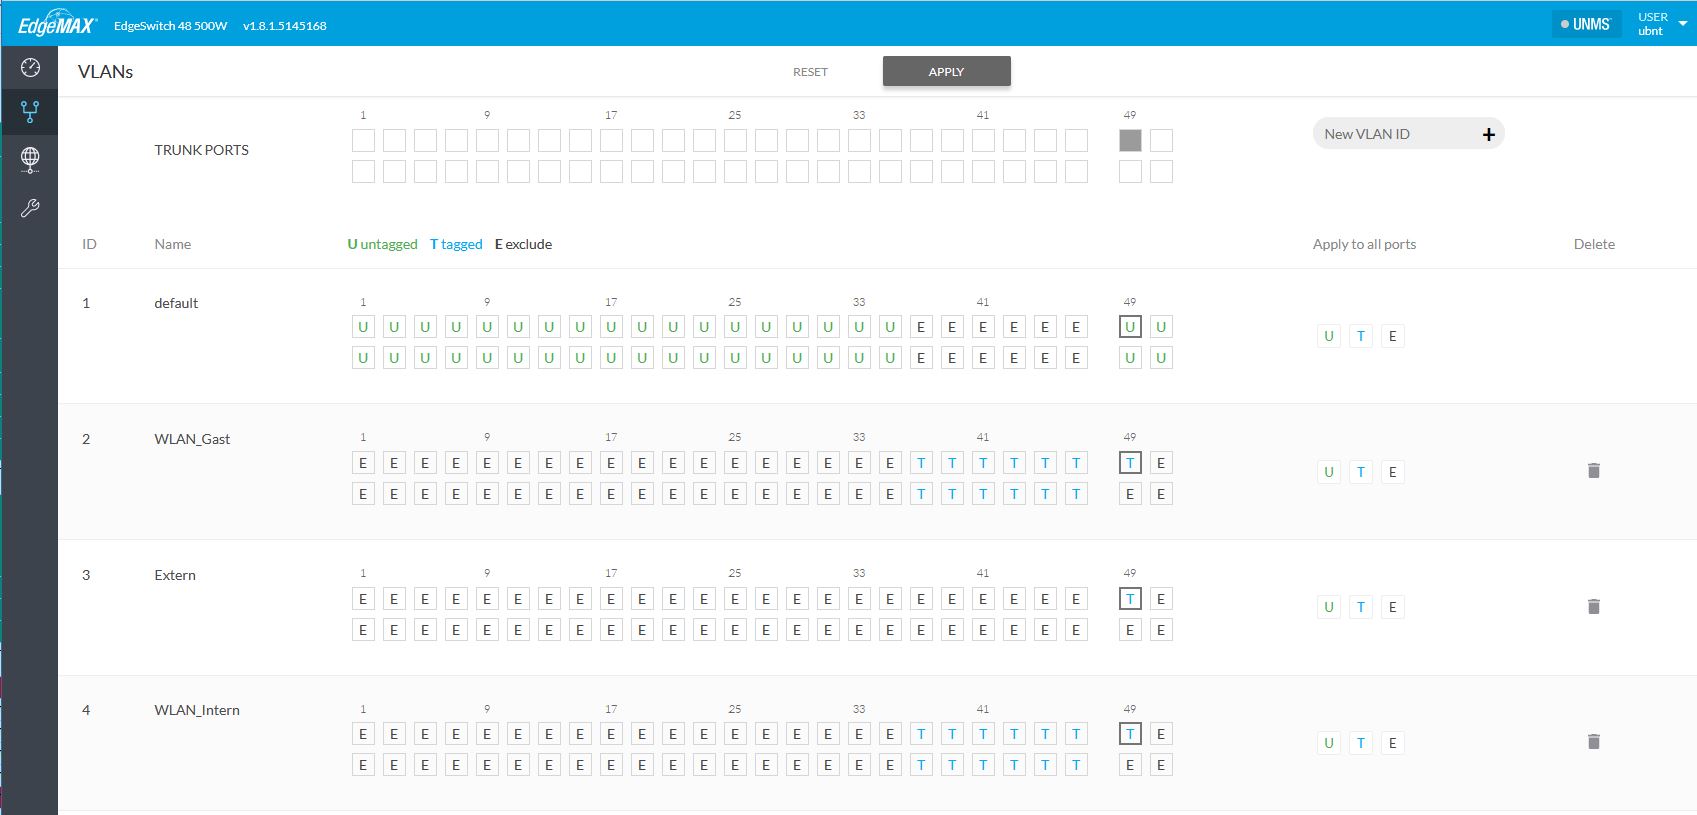Apply exclude to all ports for Extern
Viewport: 1697px width, 815px height.
point(1393,607)
